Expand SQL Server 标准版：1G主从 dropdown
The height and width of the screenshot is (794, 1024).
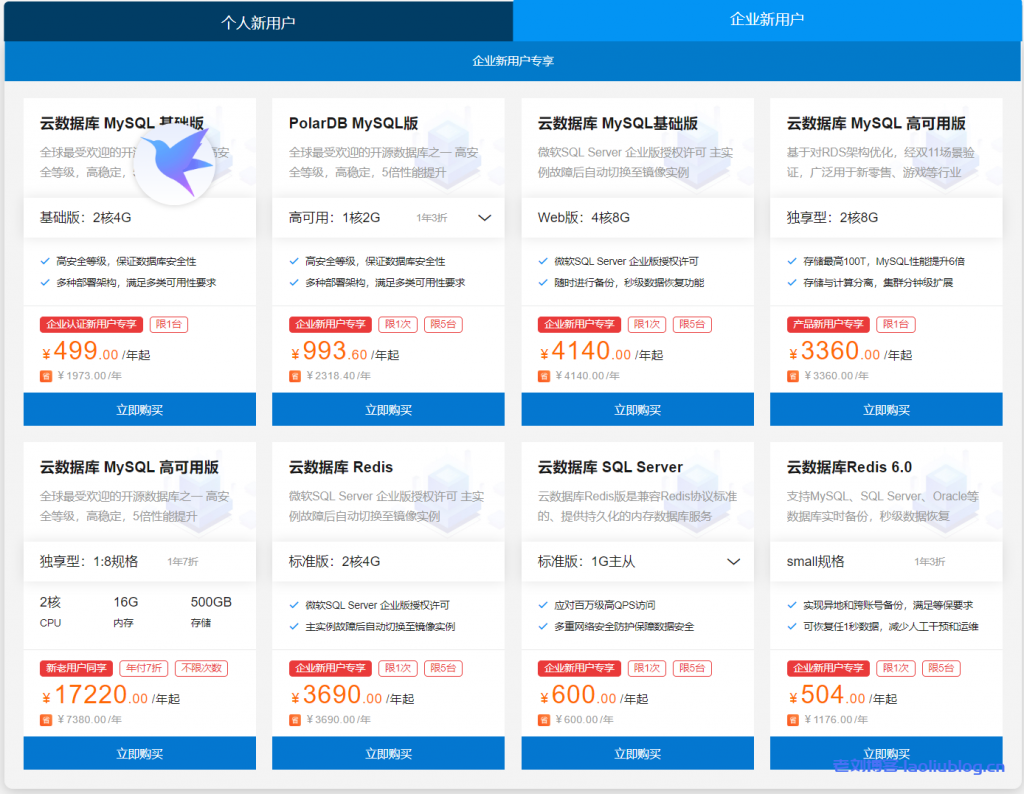click(x=734, y=561)
